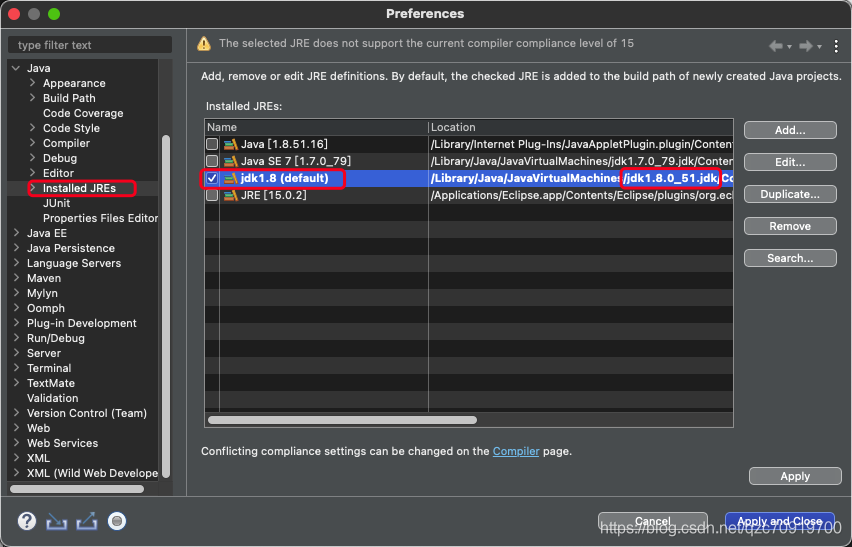Expand the Appearance node
This screenshot has width=852, height=547.
(x=33, y=83)
